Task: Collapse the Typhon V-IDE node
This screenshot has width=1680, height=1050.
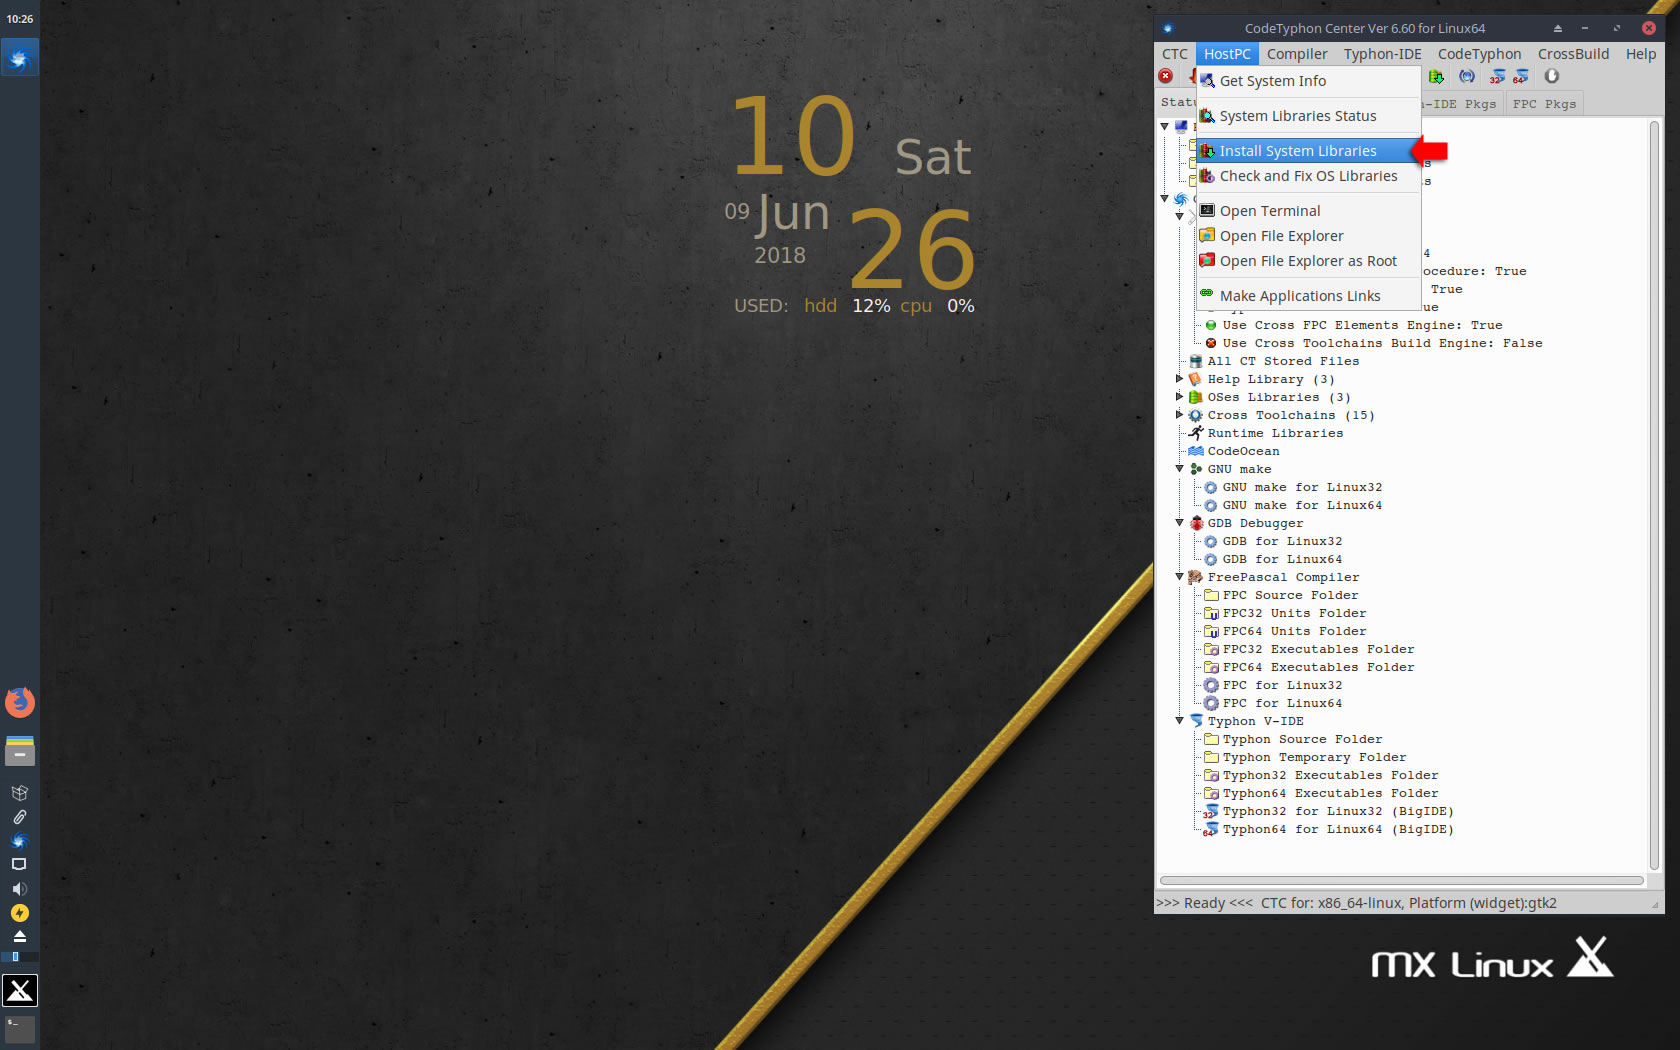Action: pos(1179,721)
